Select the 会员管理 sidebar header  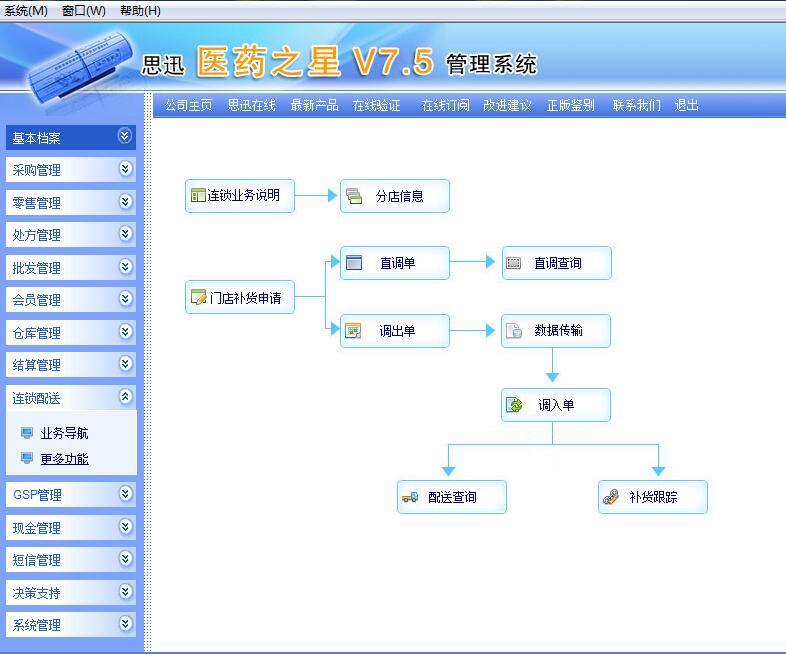(x=71, y=300)
